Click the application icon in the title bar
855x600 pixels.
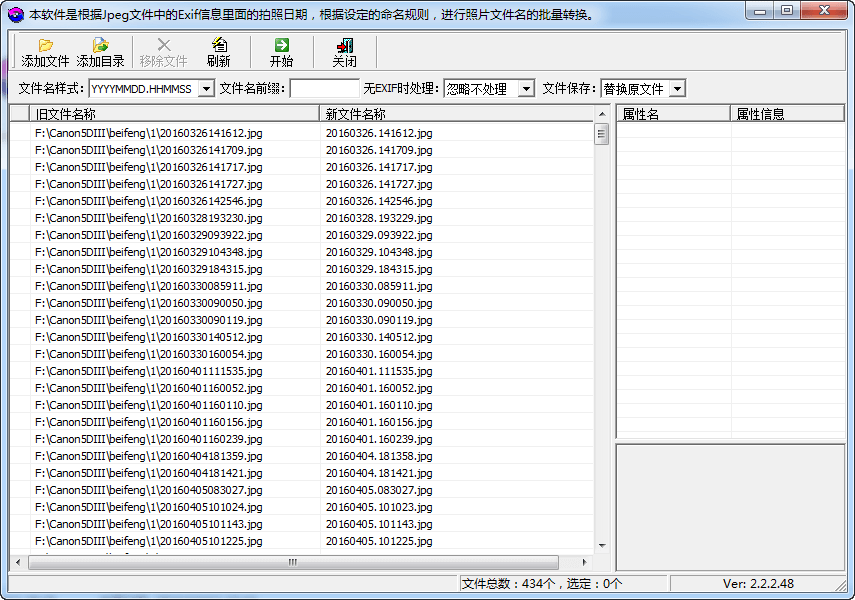pyautogui.click(x=16, y=14)
